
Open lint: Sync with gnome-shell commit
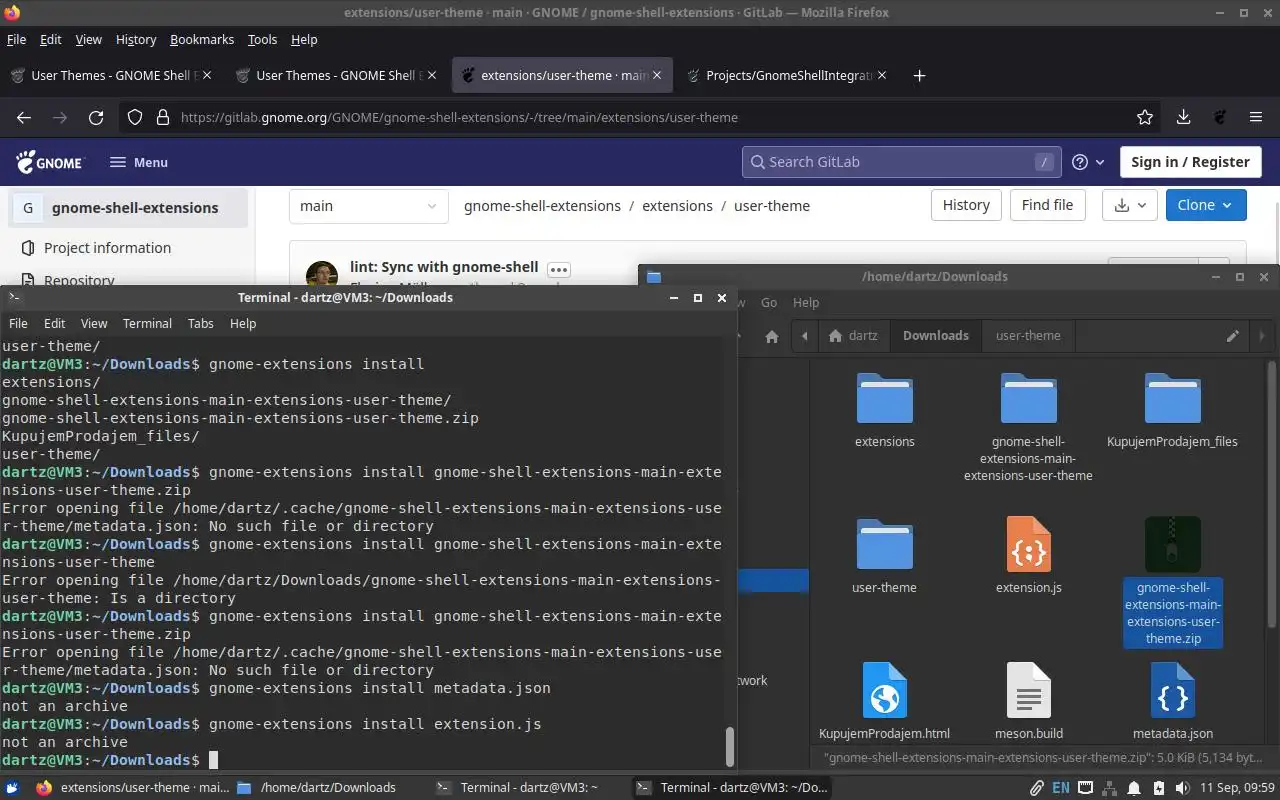point(444,267)
